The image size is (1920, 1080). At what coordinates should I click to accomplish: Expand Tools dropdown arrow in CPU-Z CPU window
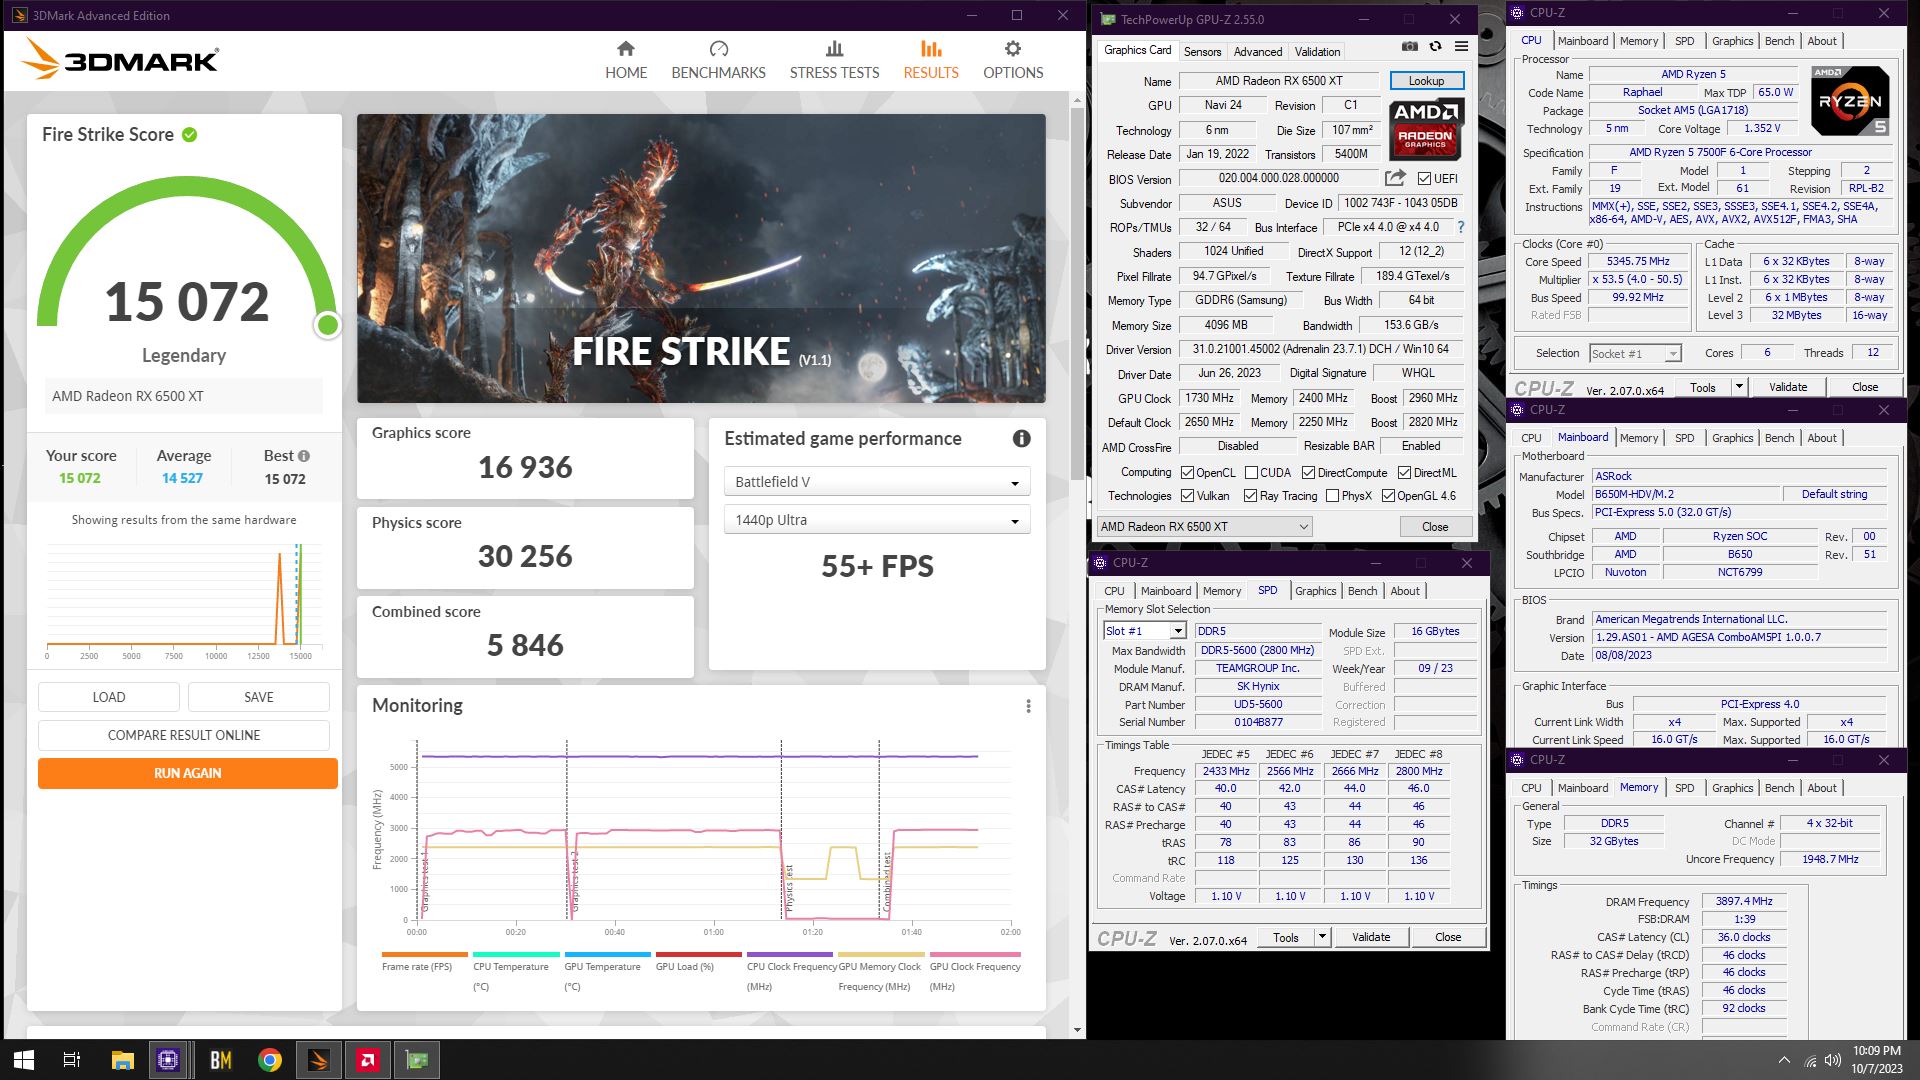pos(1739,387)
